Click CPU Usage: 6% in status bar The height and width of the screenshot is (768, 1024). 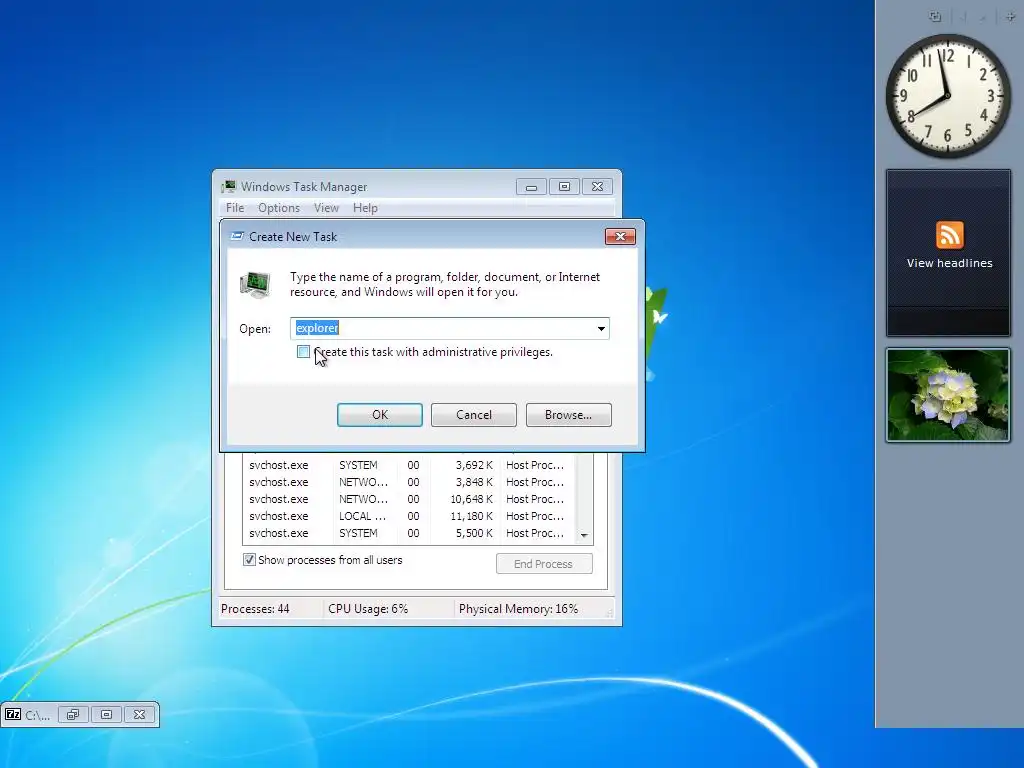pos(368,609)
